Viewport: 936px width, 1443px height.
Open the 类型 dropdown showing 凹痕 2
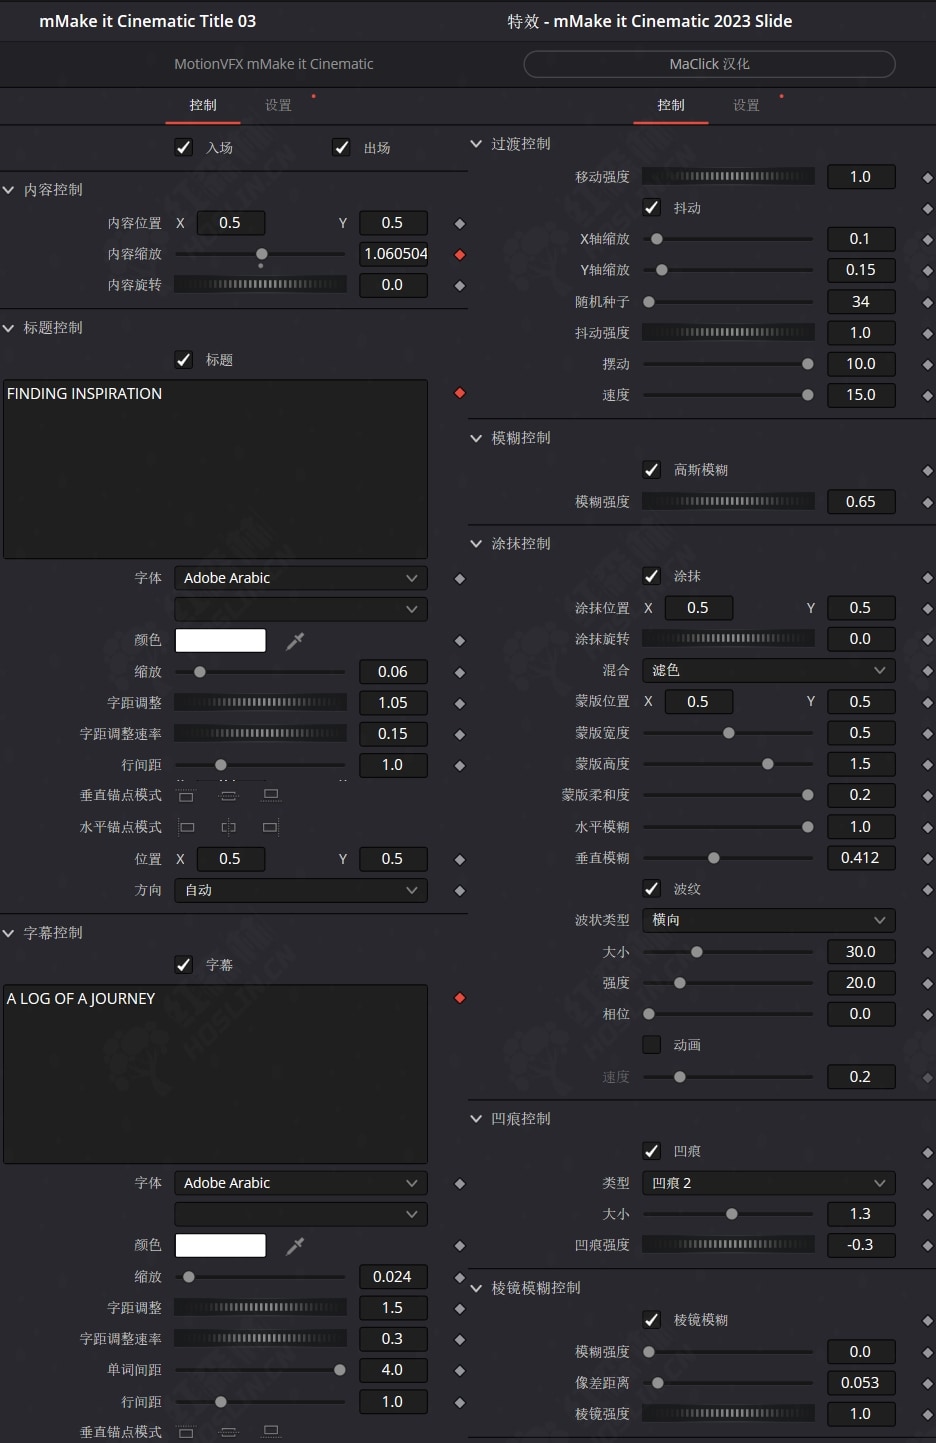tap(768, 1183)
